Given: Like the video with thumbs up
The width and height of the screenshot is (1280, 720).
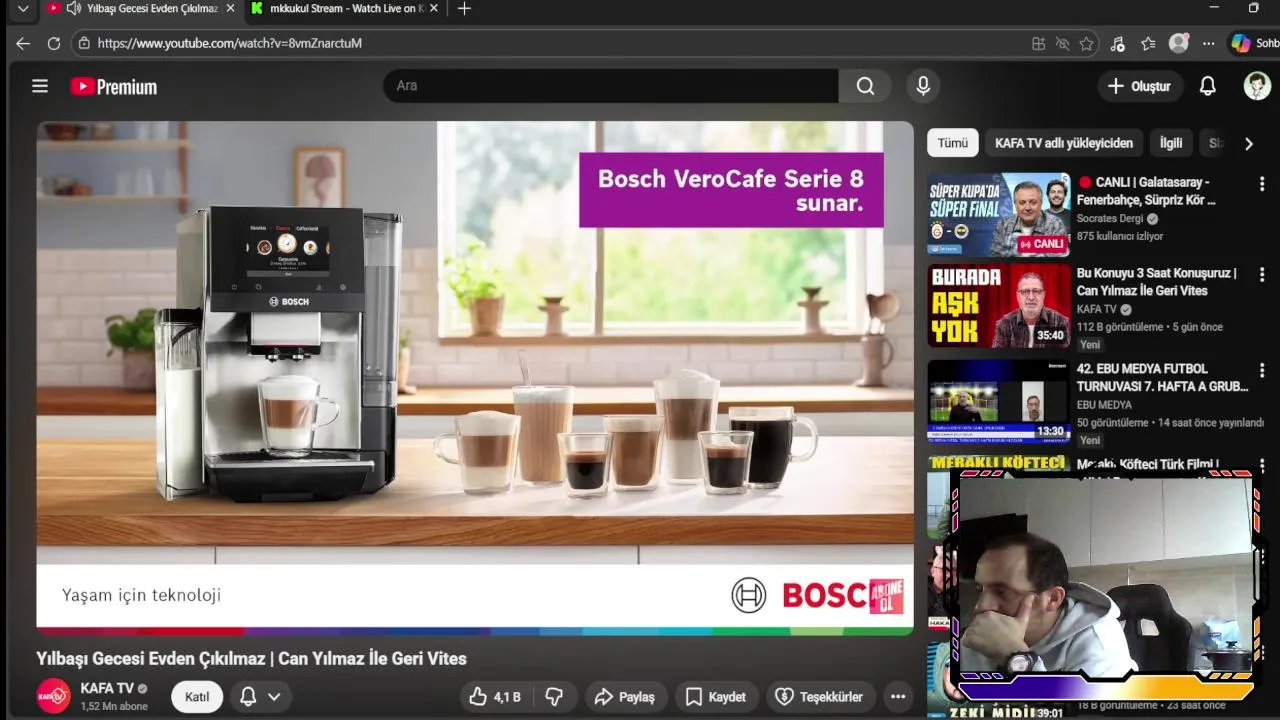Looking at the screenshot, I should (x=494, y=697).
